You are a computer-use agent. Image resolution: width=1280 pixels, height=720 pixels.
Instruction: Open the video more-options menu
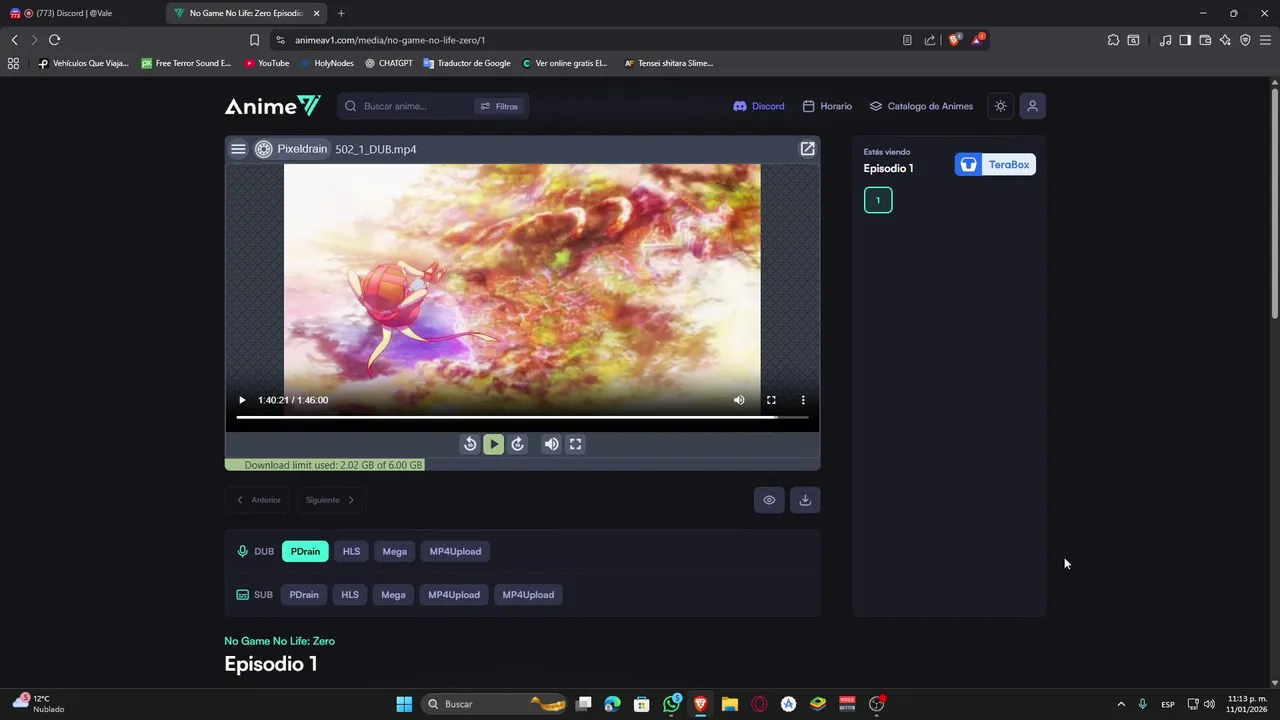[802, 400]
